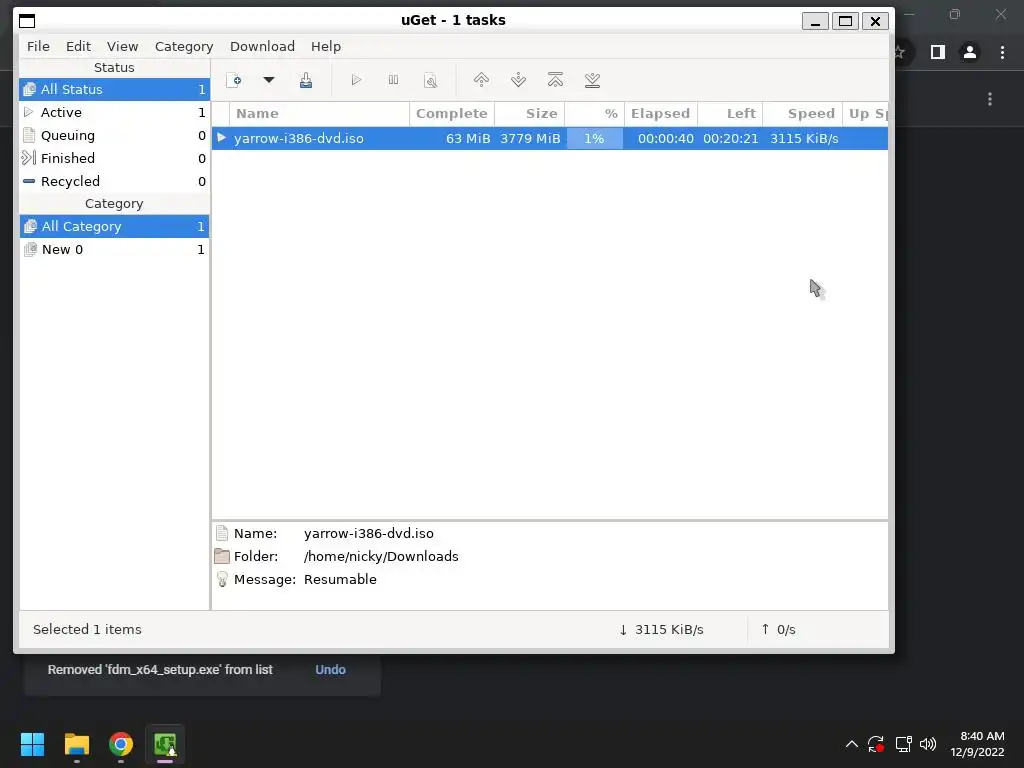Click the Pause download toolbar icon
Screen dimensions: 1024x768
tap(393, 80)
